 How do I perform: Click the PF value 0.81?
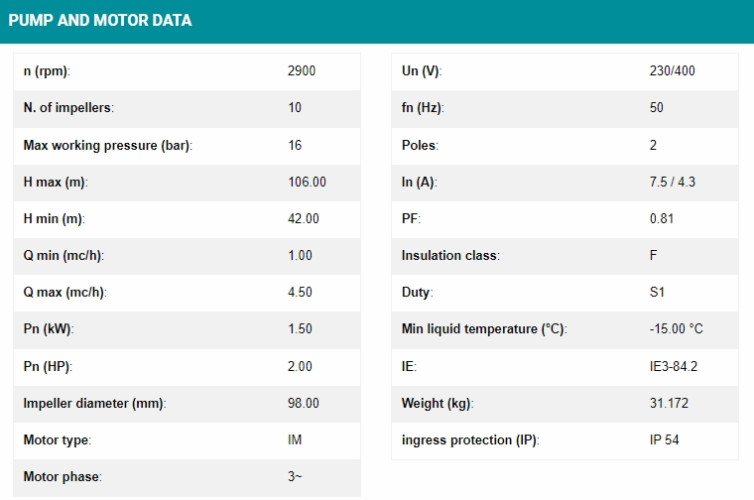click(661, 219)
